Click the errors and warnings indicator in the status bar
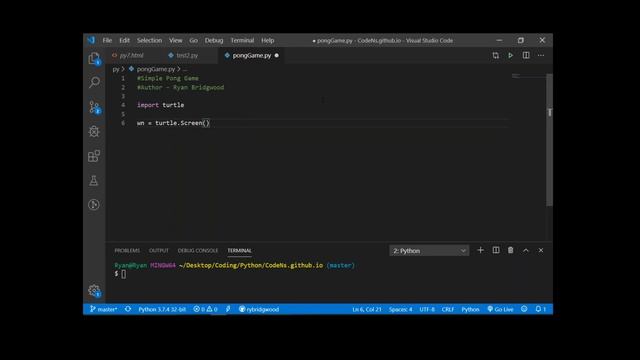 click(205, 309)
